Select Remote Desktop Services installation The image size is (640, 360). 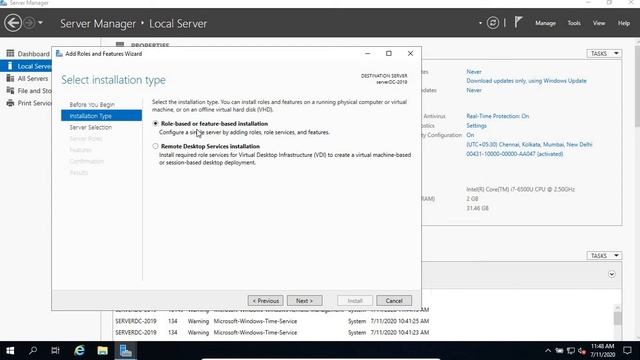coord(155,146)
